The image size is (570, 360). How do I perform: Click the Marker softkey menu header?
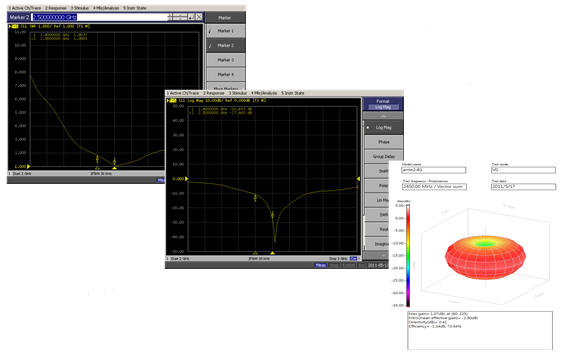tap(225, 17)
